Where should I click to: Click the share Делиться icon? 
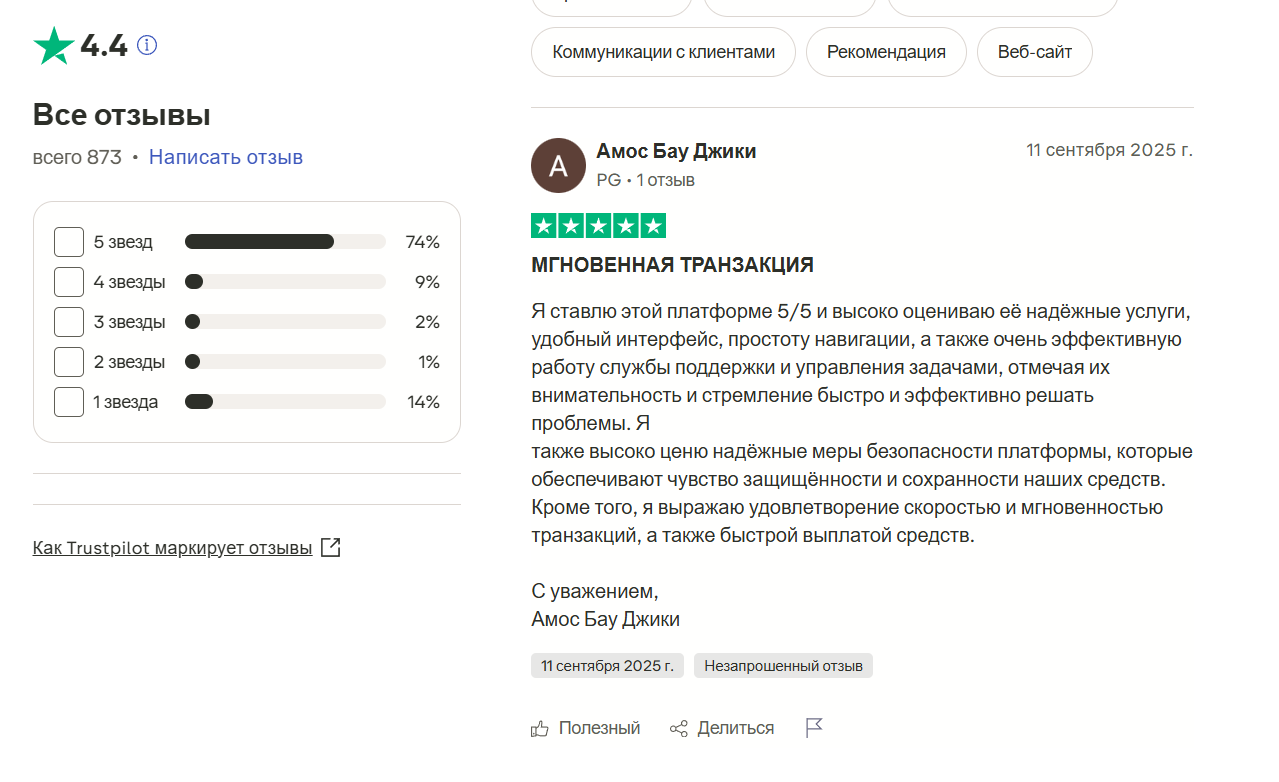tap(679, 728)
